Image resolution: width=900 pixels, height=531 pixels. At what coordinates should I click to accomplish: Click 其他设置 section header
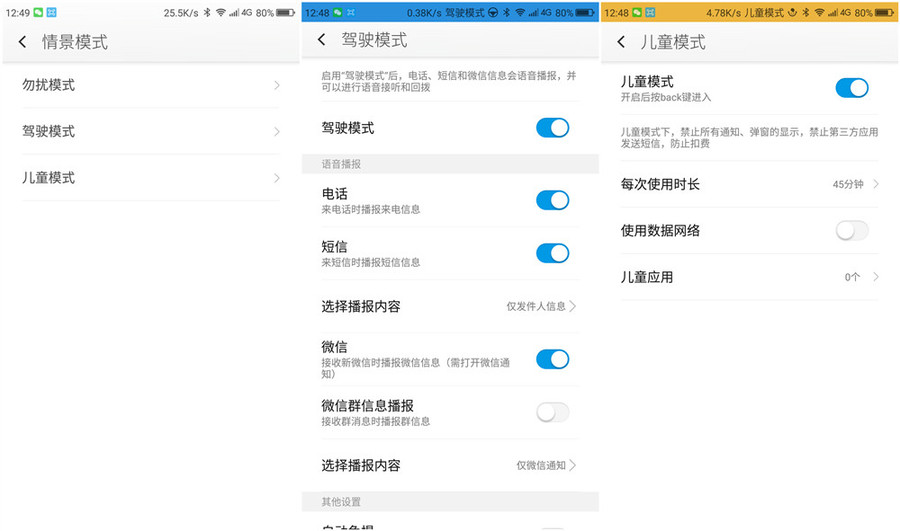tap(450, 502)
